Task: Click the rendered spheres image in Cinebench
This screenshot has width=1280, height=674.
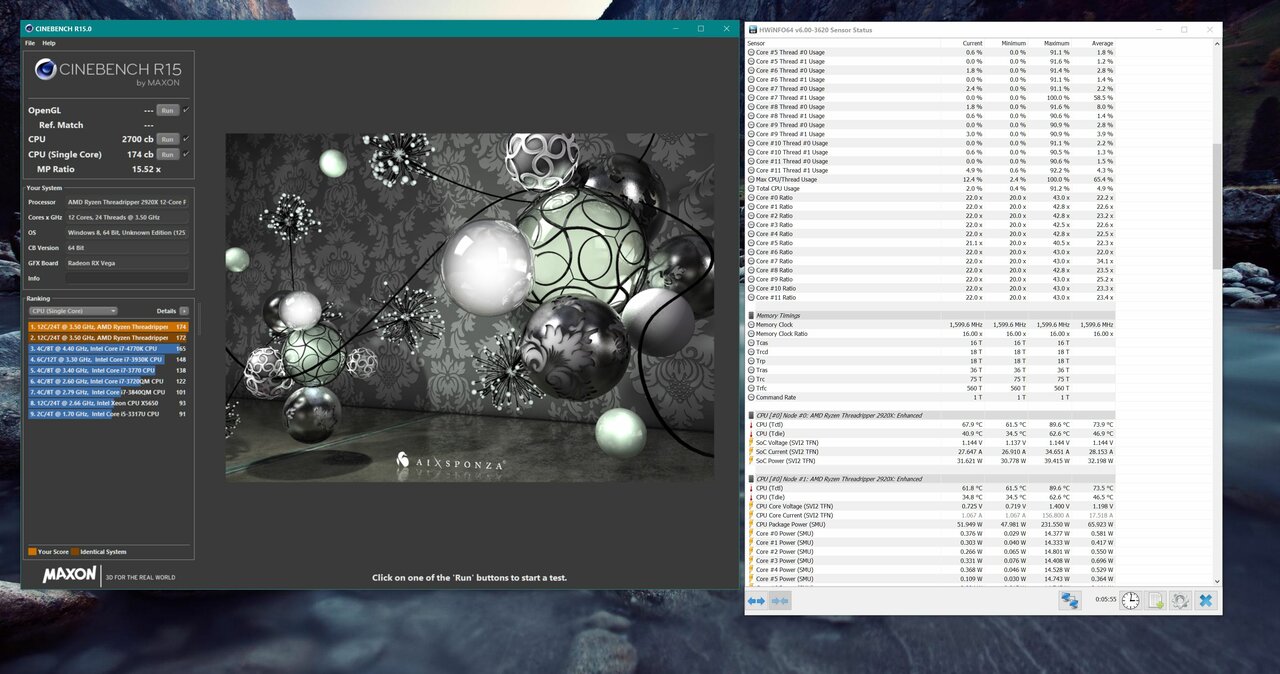Action: (x=469, y=307)
